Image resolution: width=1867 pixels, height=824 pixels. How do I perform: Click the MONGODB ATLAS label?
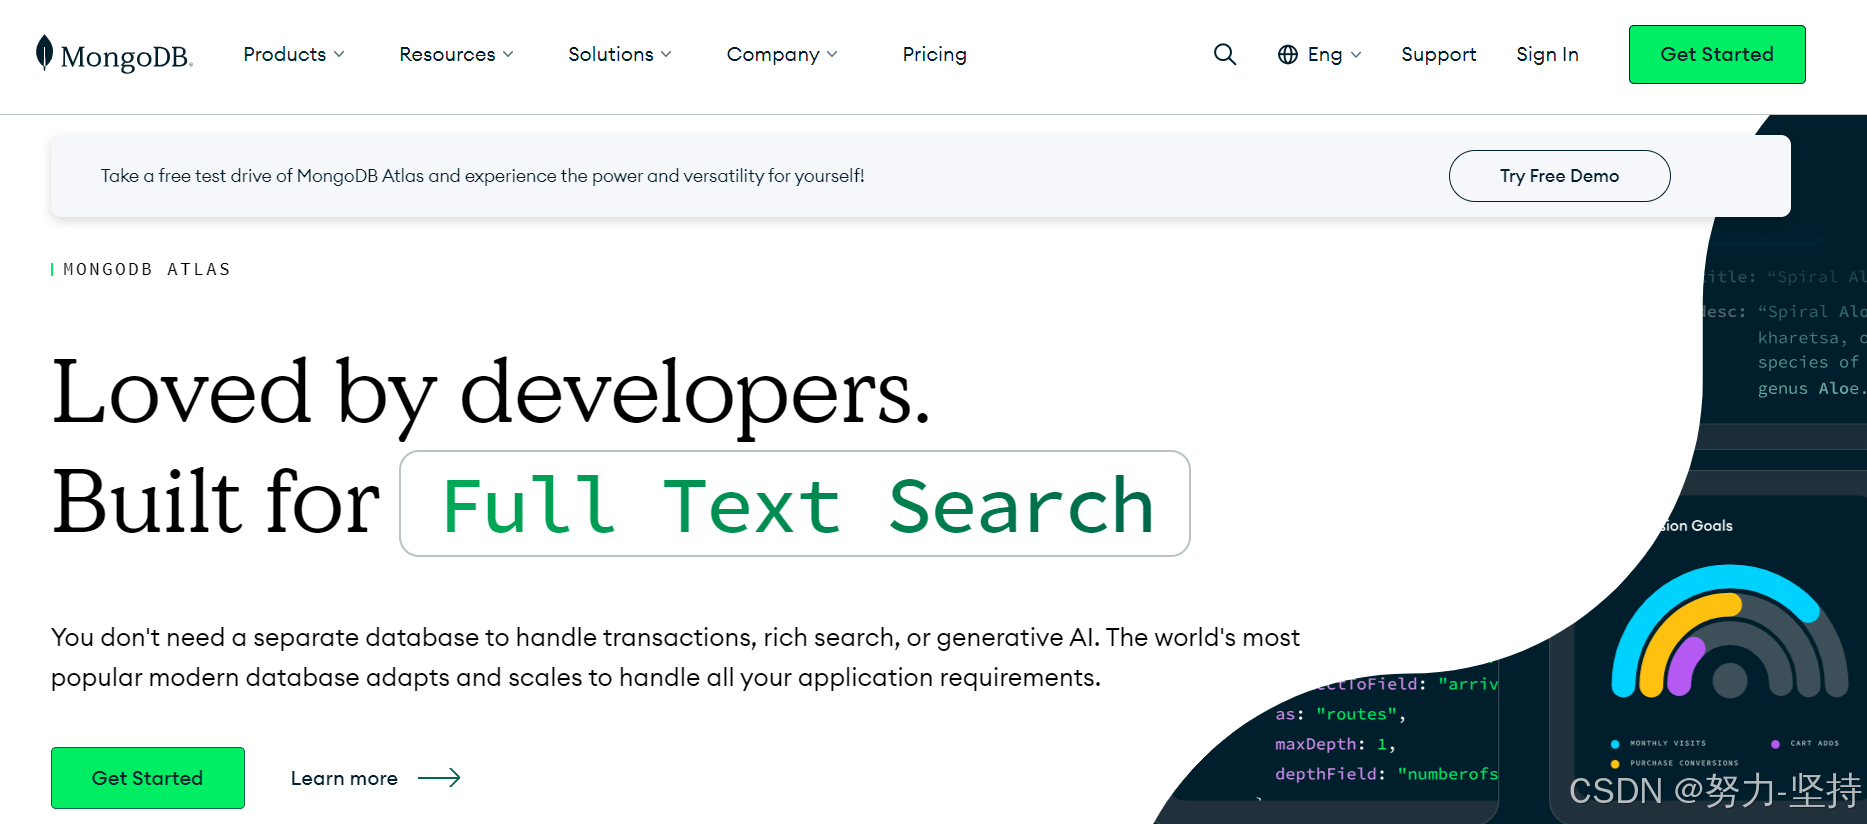(147, 269)
